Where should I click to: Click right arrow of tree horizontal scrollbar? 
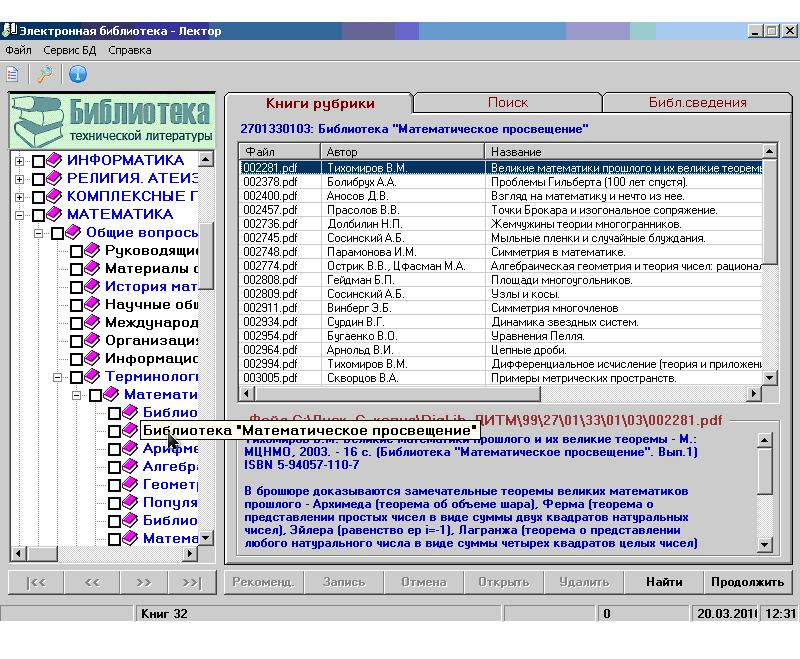190,553
